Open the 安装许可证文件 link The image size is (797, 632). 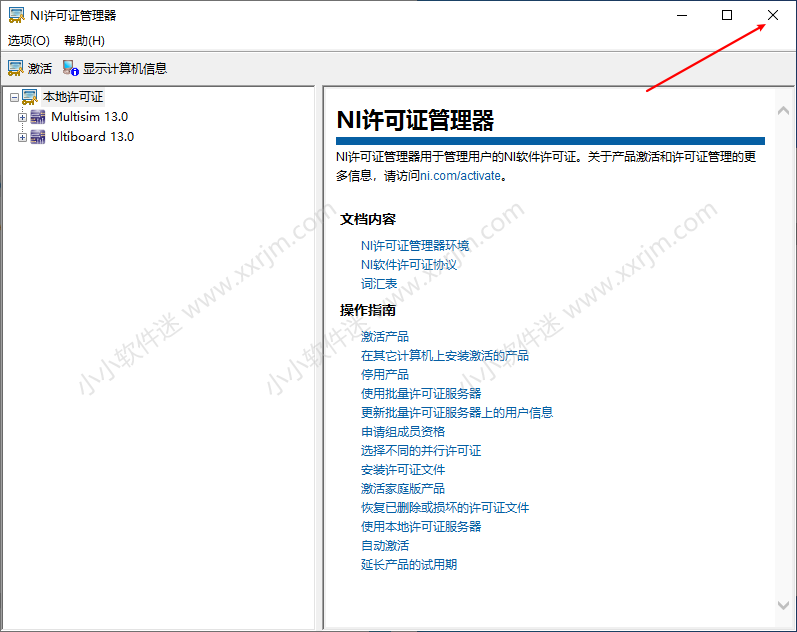pyautogui.click(x=403, y=470)
